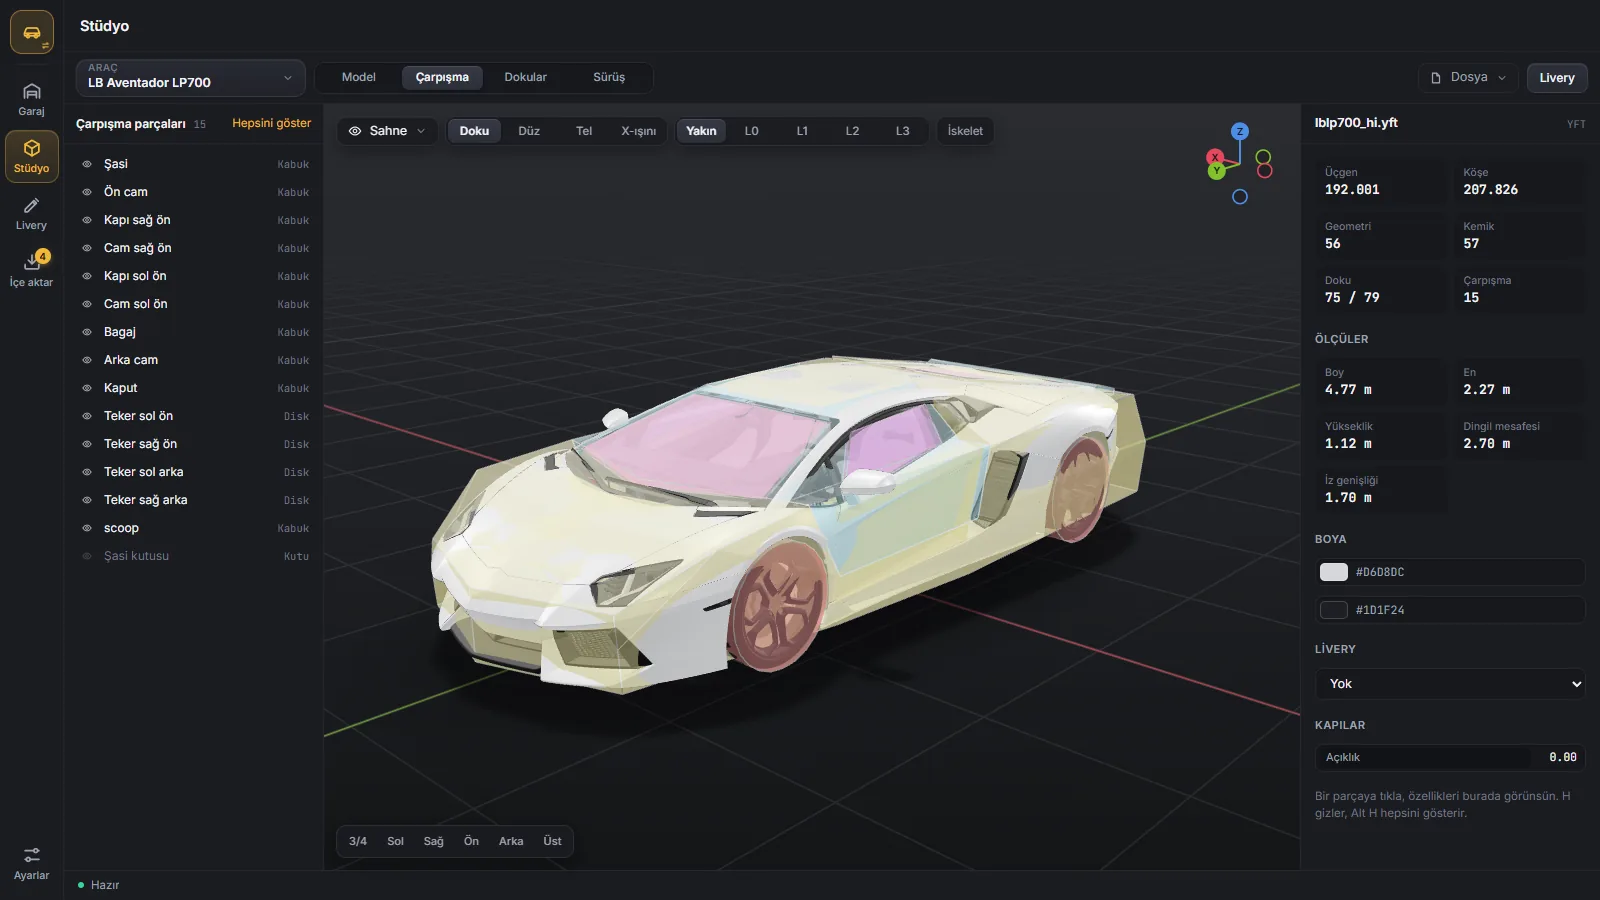Click the X axis gizmo handle
The image size is (1600, 900).
click(x=1214, y=157)
